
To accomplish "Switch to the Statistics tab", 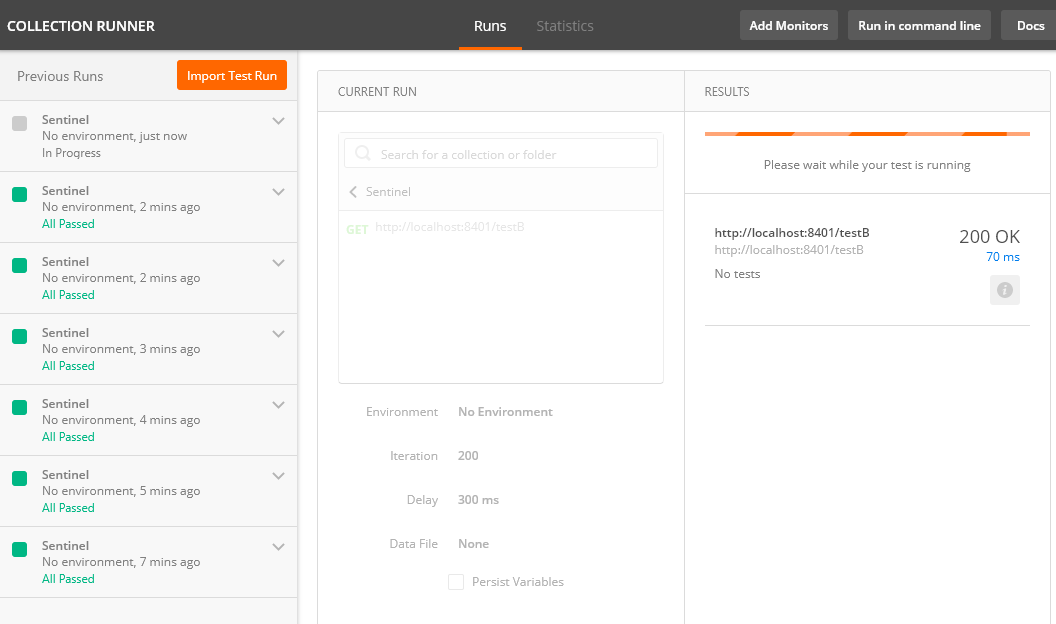I will (x=564, y=26).
